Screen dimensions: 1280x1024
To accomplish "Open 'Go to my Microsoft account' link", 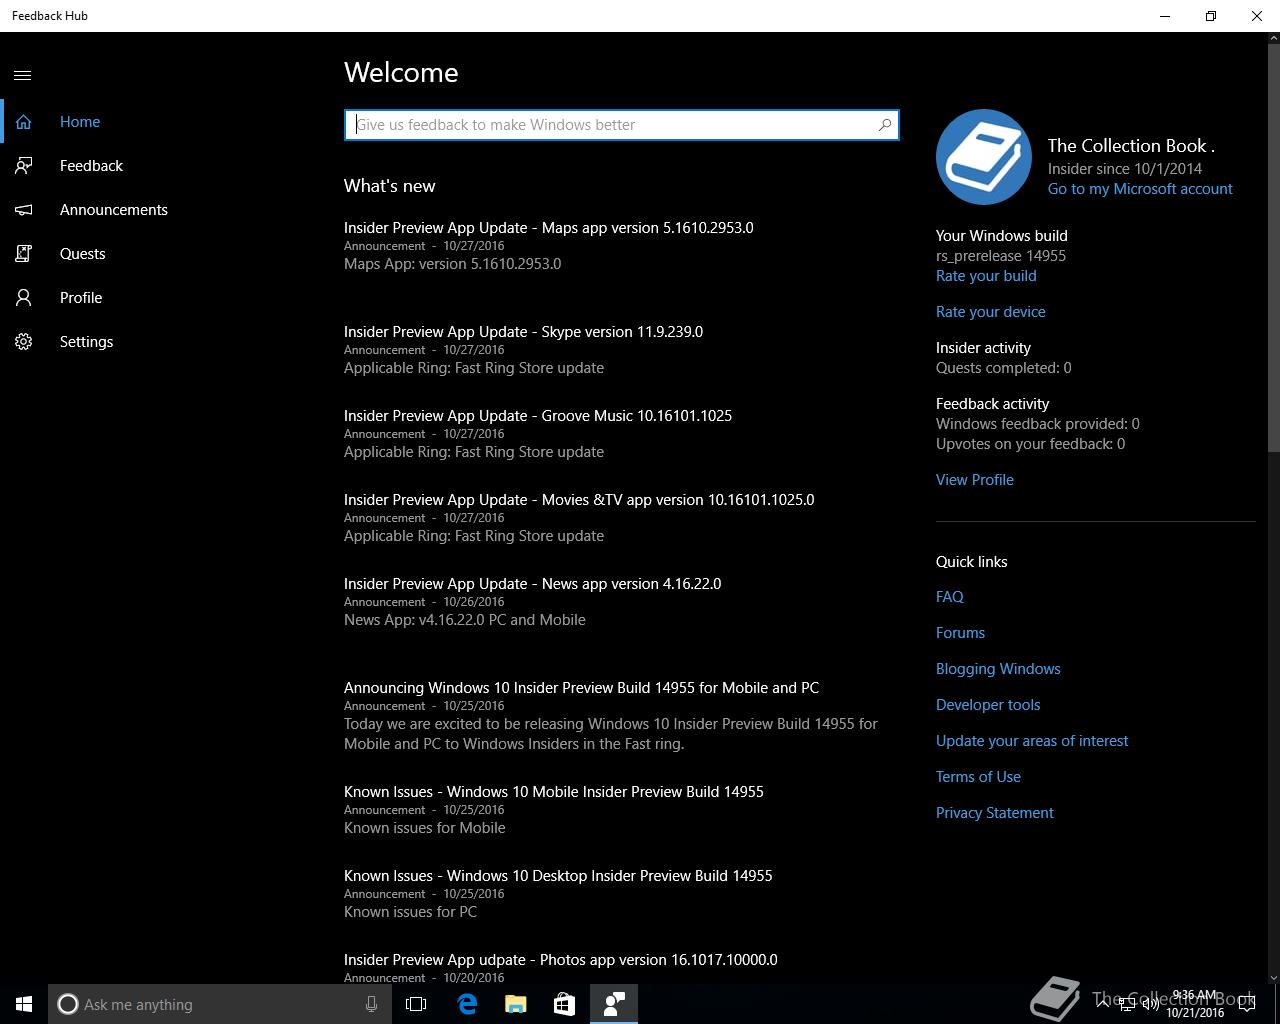I will point(1140,189).
